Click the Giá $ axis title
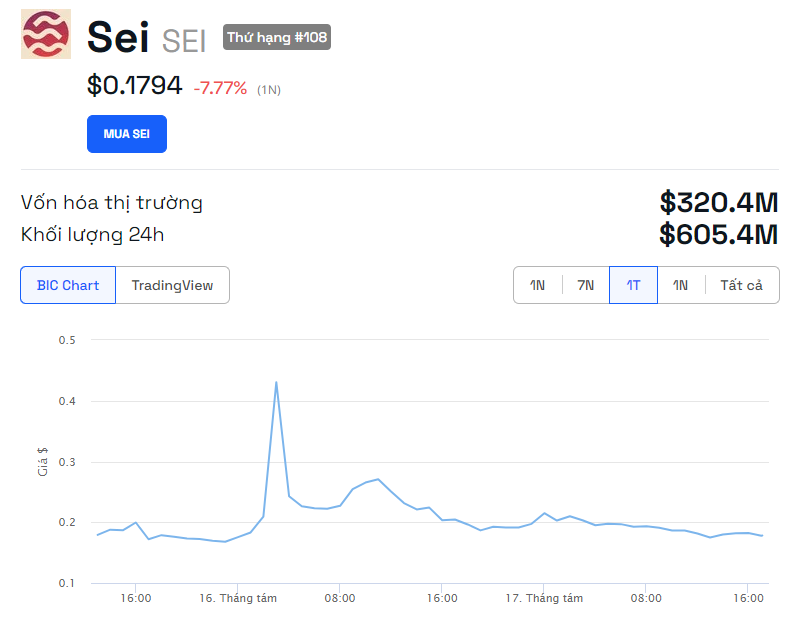The image size is (805, 625). [x=42, y=461]
